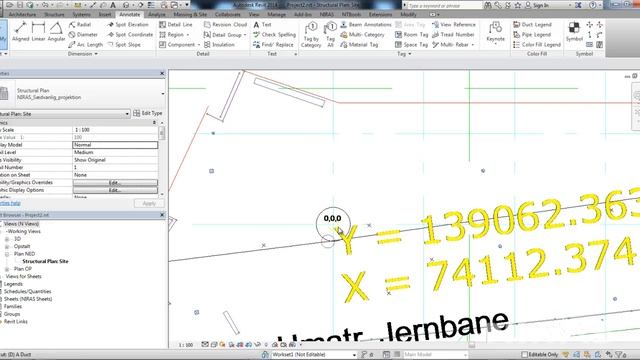Click Edit for Graphic Display Options
The image size is (640, 360).
pyautogui.click(x=115, y=190)
